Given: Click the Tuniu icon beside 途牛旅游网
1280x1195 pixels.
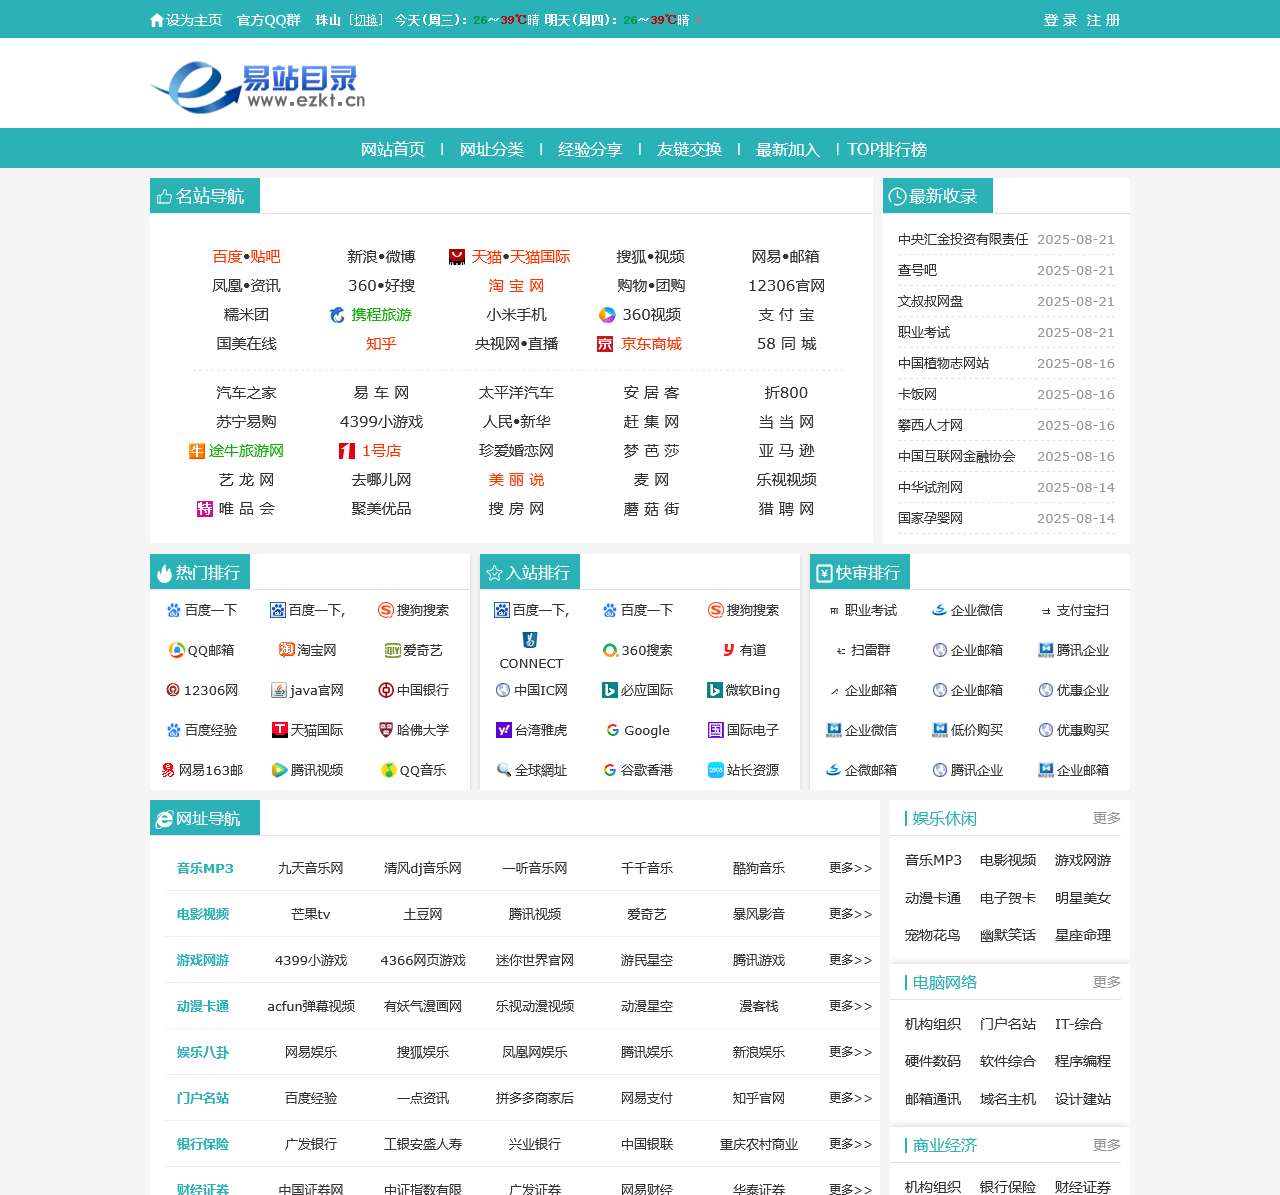Looking at the screenshot, I should [197, 451].
